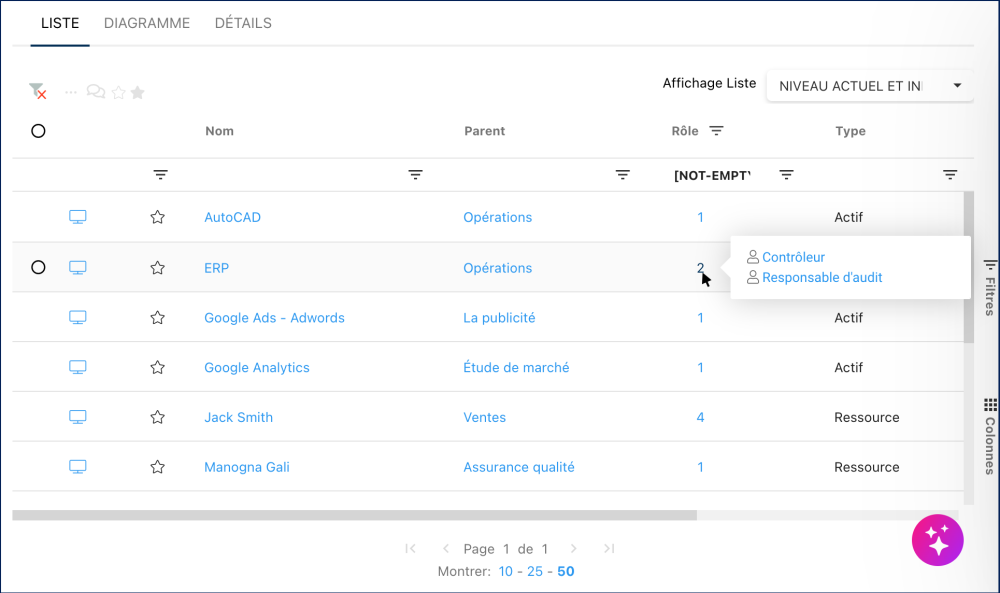Viewport: 1000px width, 593px height.
Task: Open the comments speech bubble icon
Action: tap(96, 92)
